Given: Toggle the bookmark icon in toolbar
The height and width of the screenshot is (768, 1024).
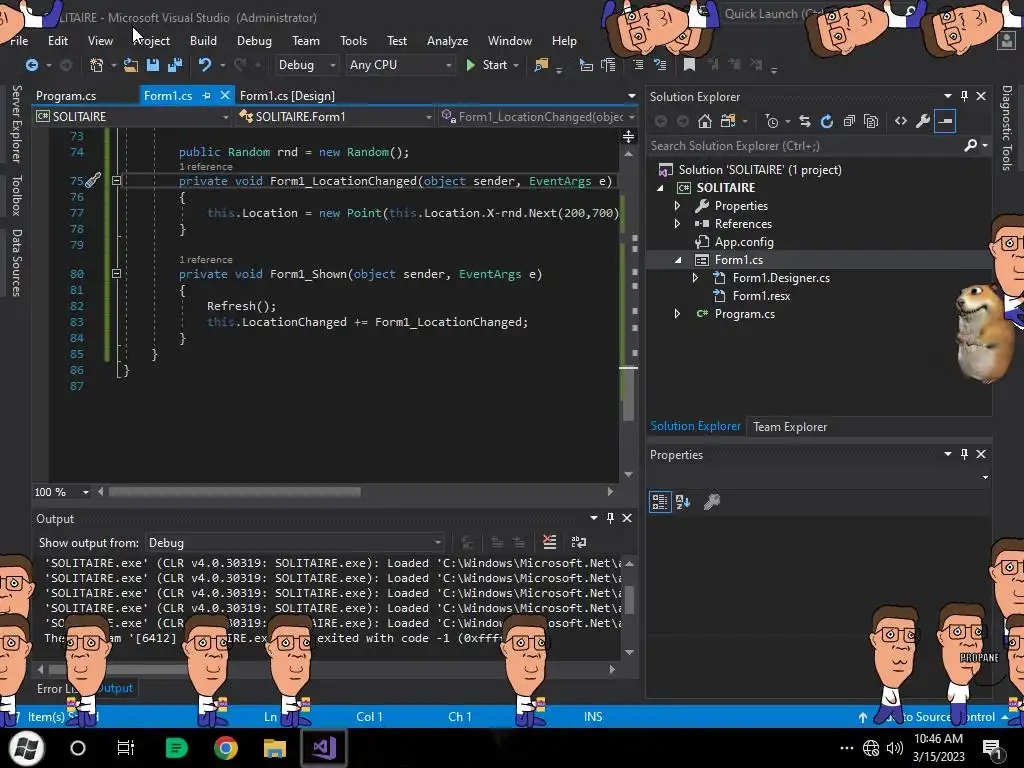Looking at the screenshot, I should point(689,64).
